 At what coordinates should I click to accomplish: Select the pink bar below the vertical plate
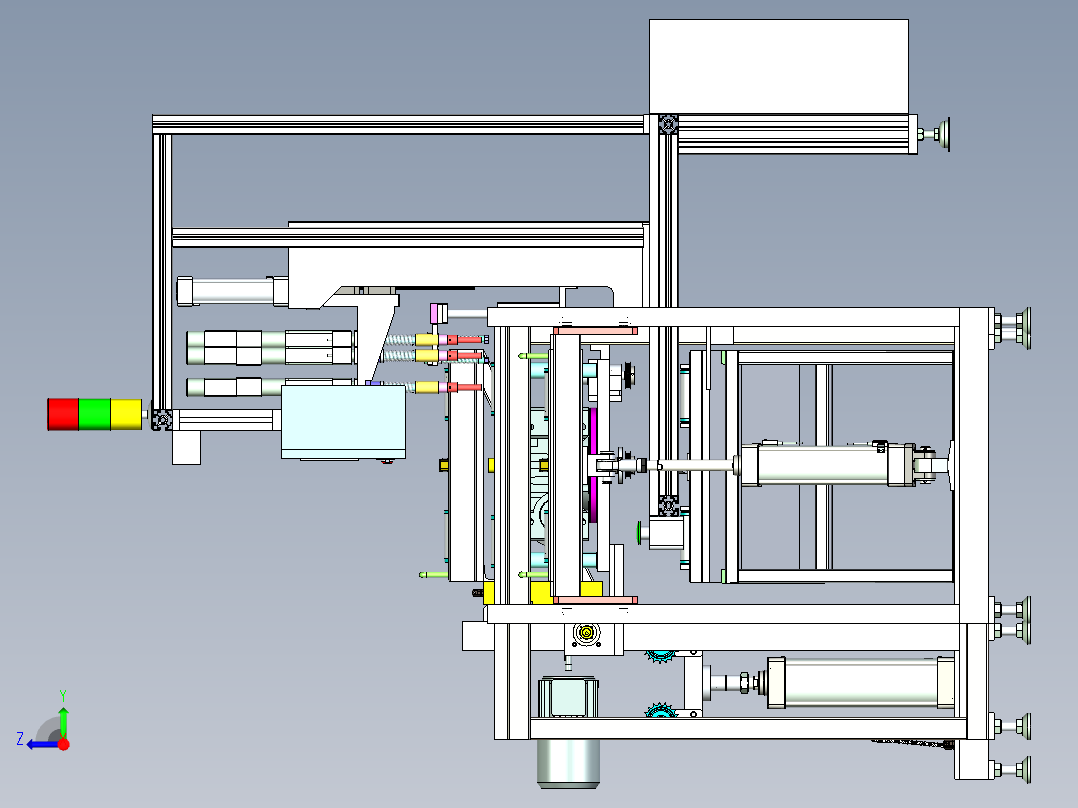coord(595,600)
